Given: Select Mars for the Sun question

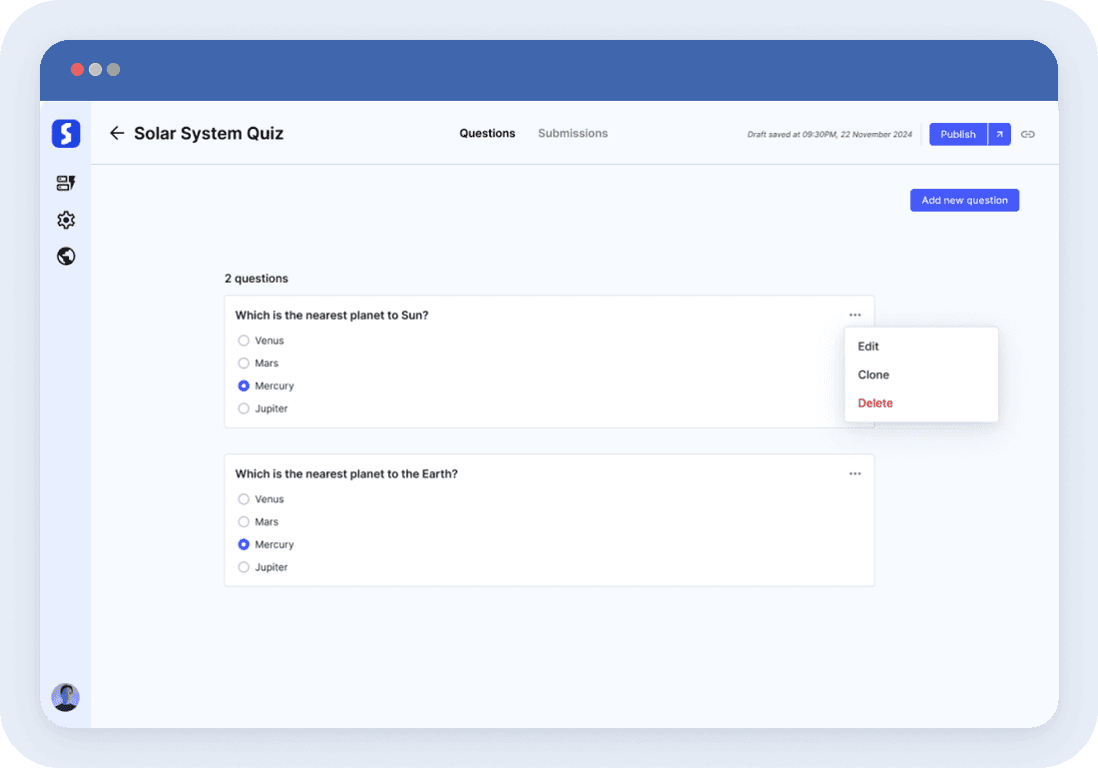Looking at the screenshot, I should 244,363.
